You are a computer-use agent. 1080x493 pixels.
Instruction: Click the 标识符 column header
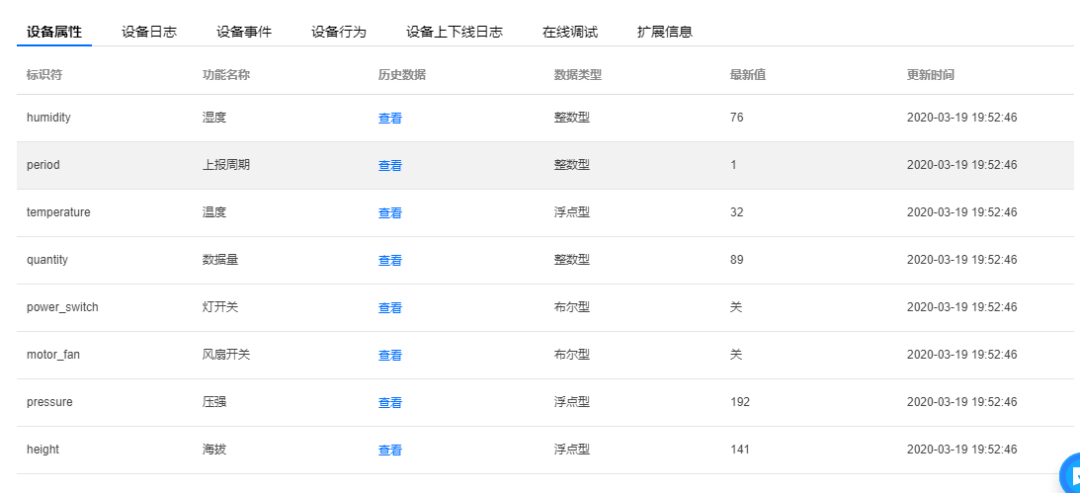coord(44,75)
